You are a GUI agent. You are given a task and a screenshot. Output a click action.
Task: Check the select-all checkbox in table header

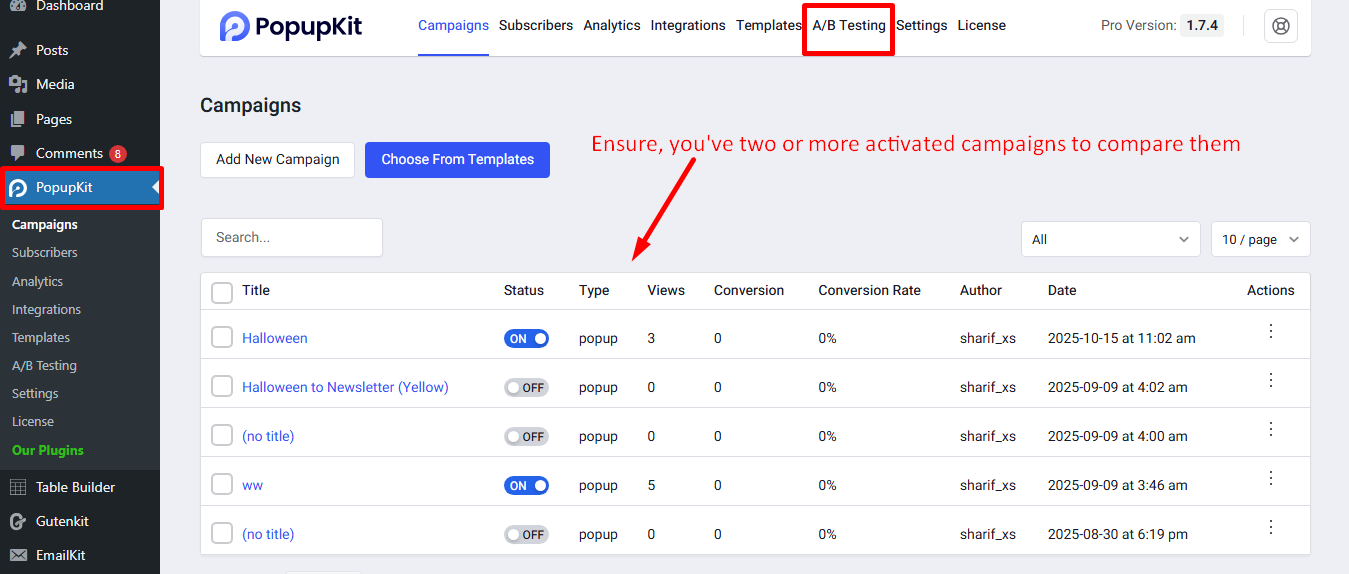click(x=222, y=292)
